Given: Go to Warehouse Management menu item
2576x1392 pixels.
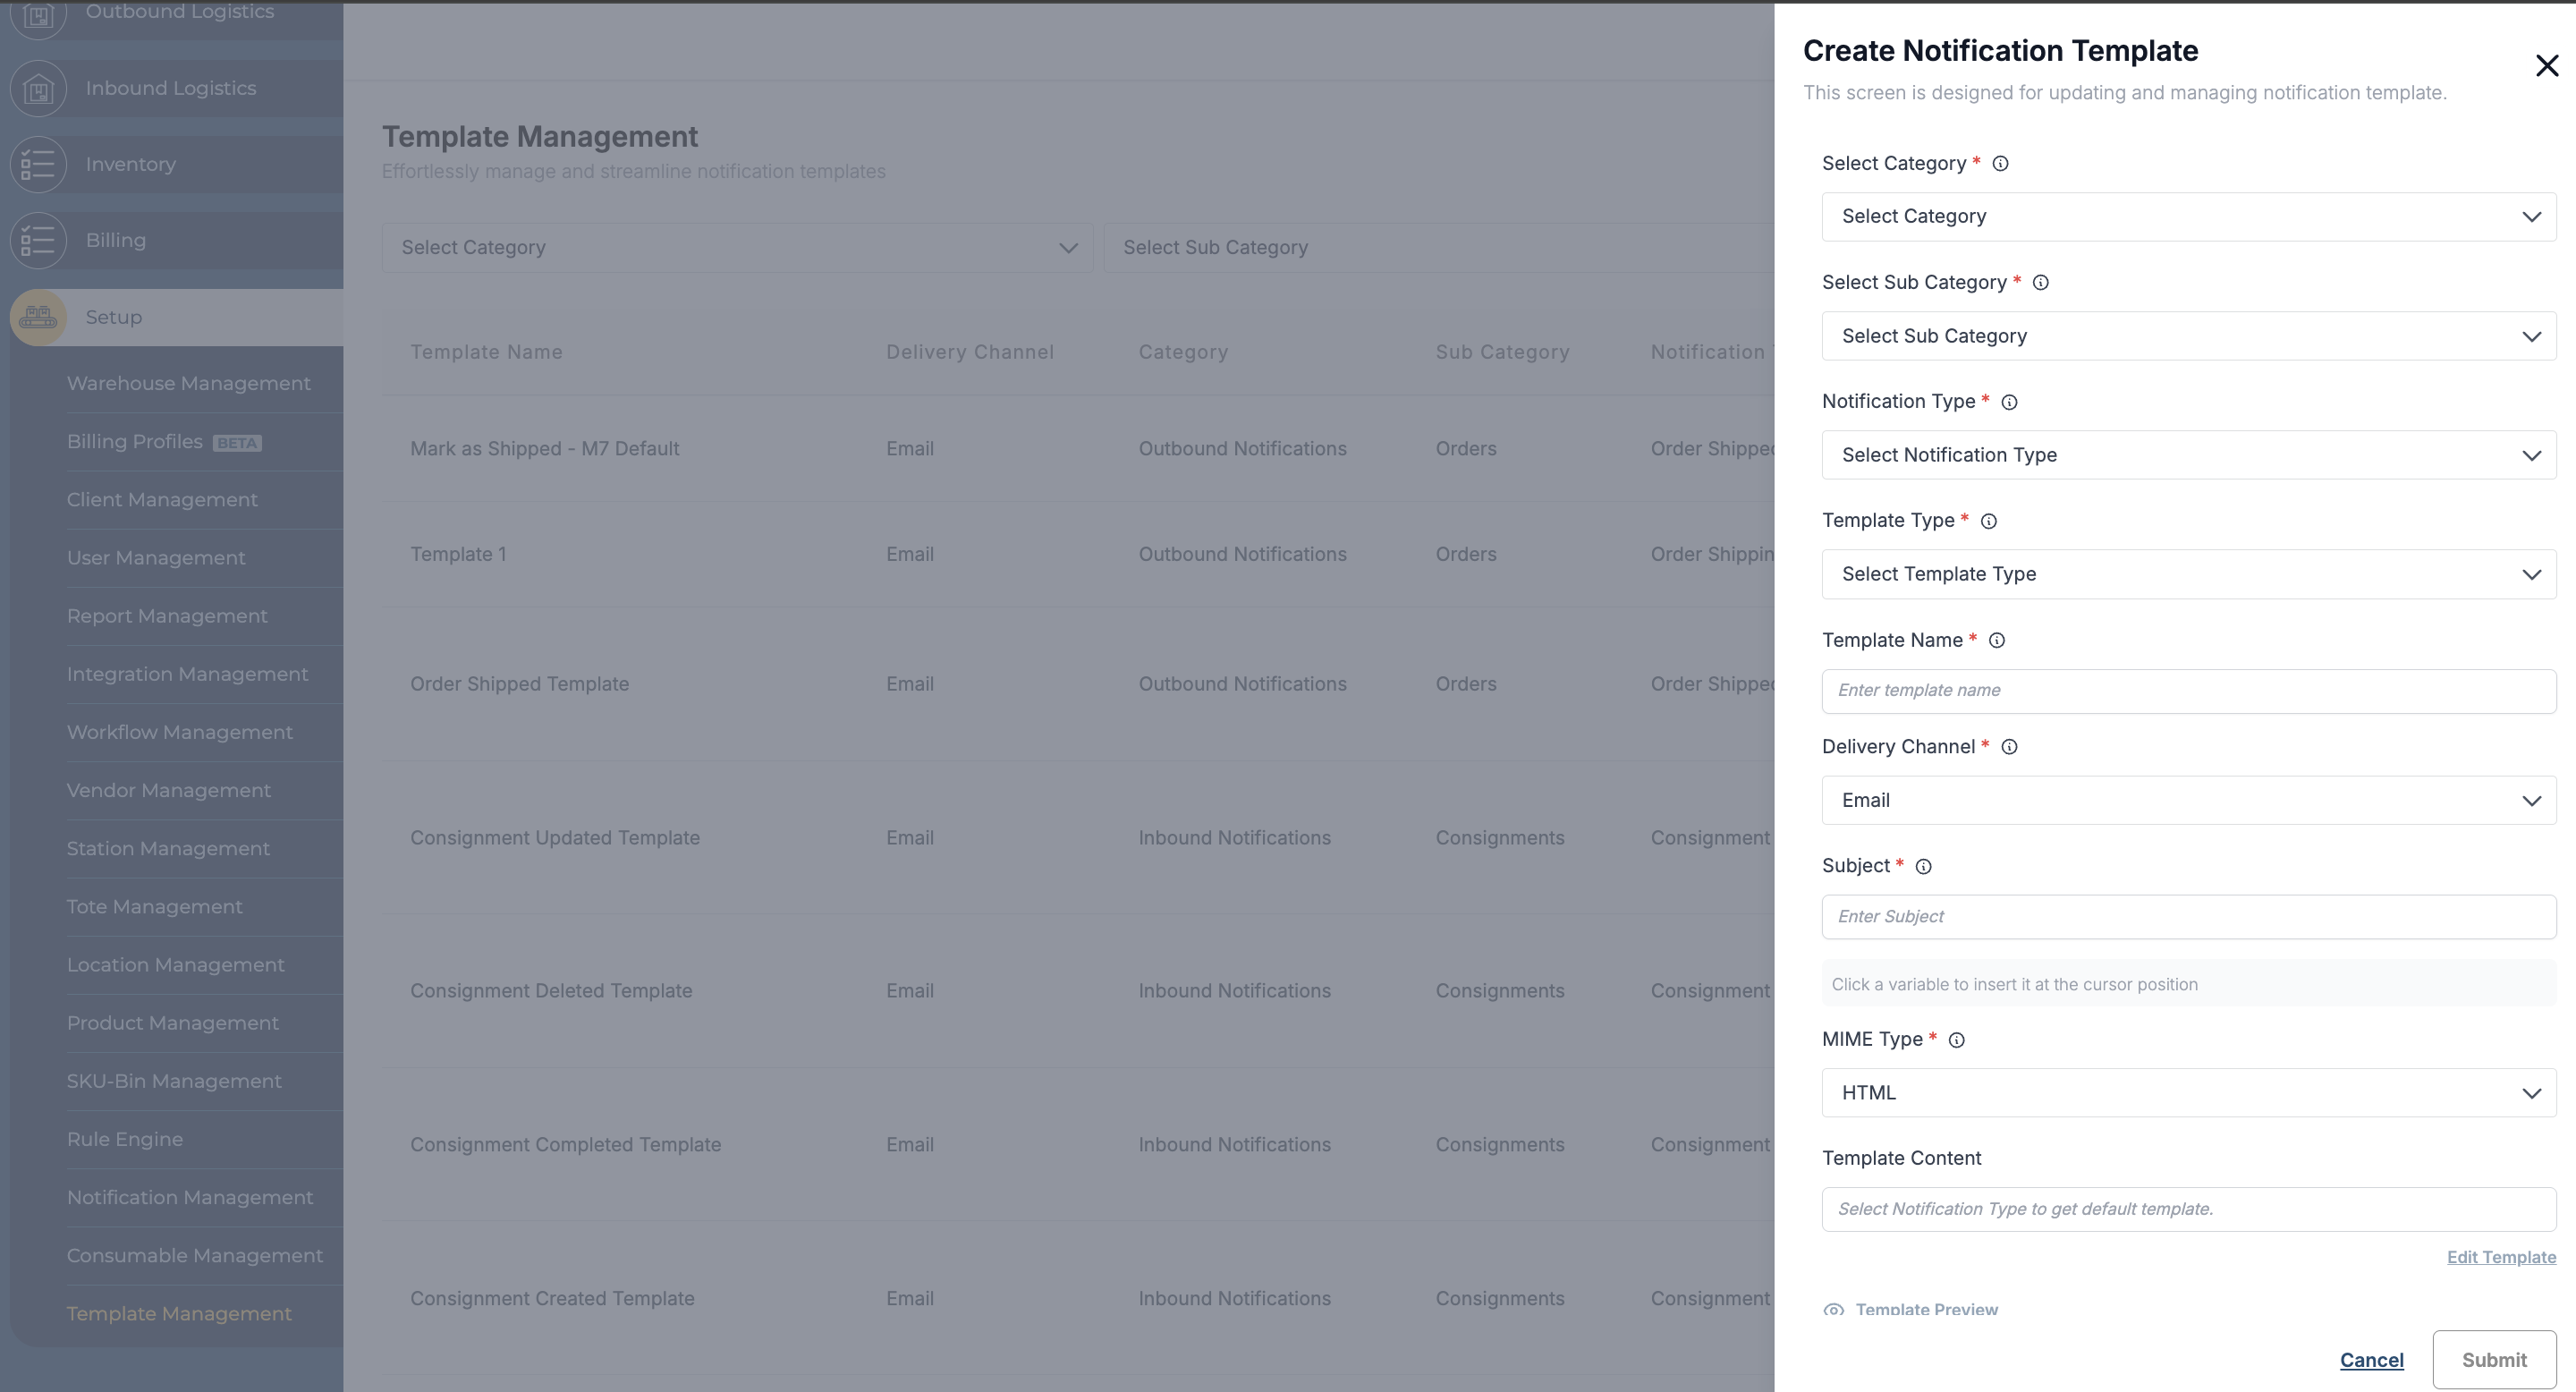Looking at the screenshot, I should 189,384.
